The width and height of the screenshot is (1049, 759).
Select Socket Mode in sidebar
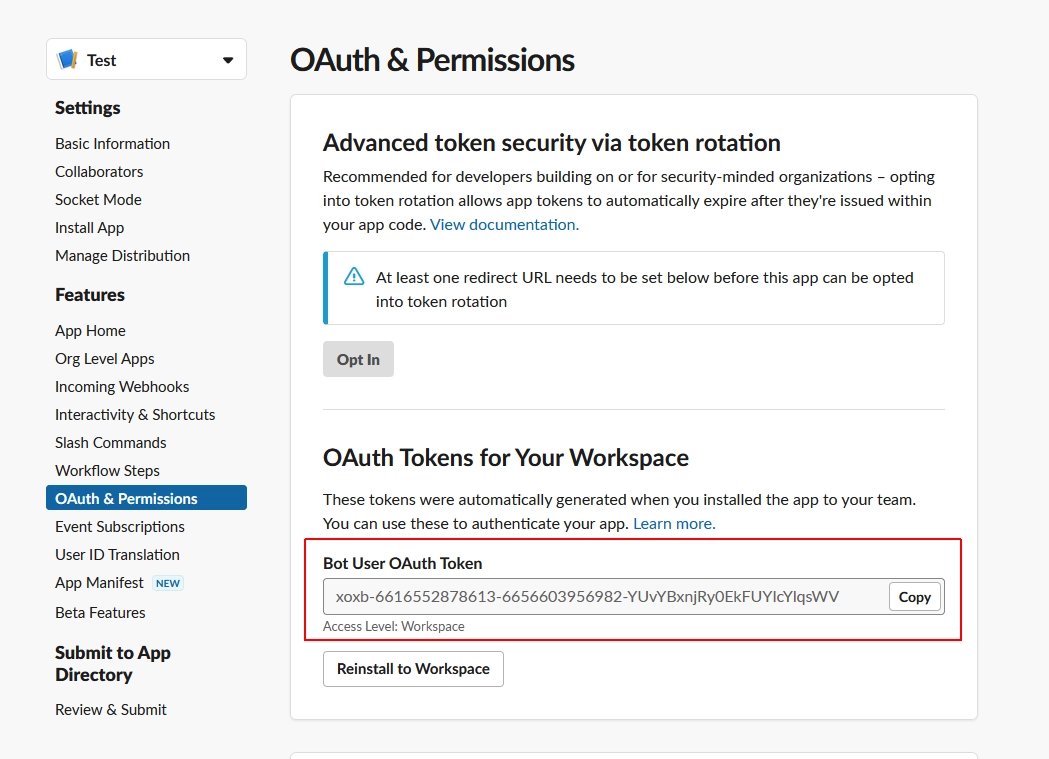click(98, 200)
